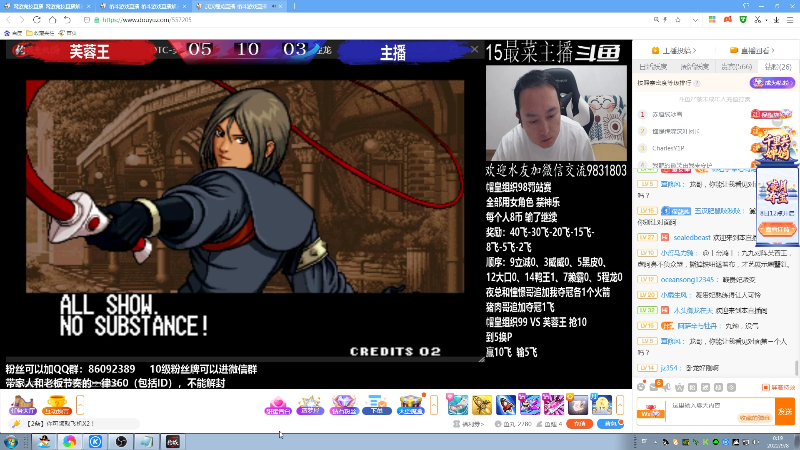Image resolution: width=800 pixels, height=450 pixels.
Task: Open the purple diamond activity icon
Action: tap(344, 405)
